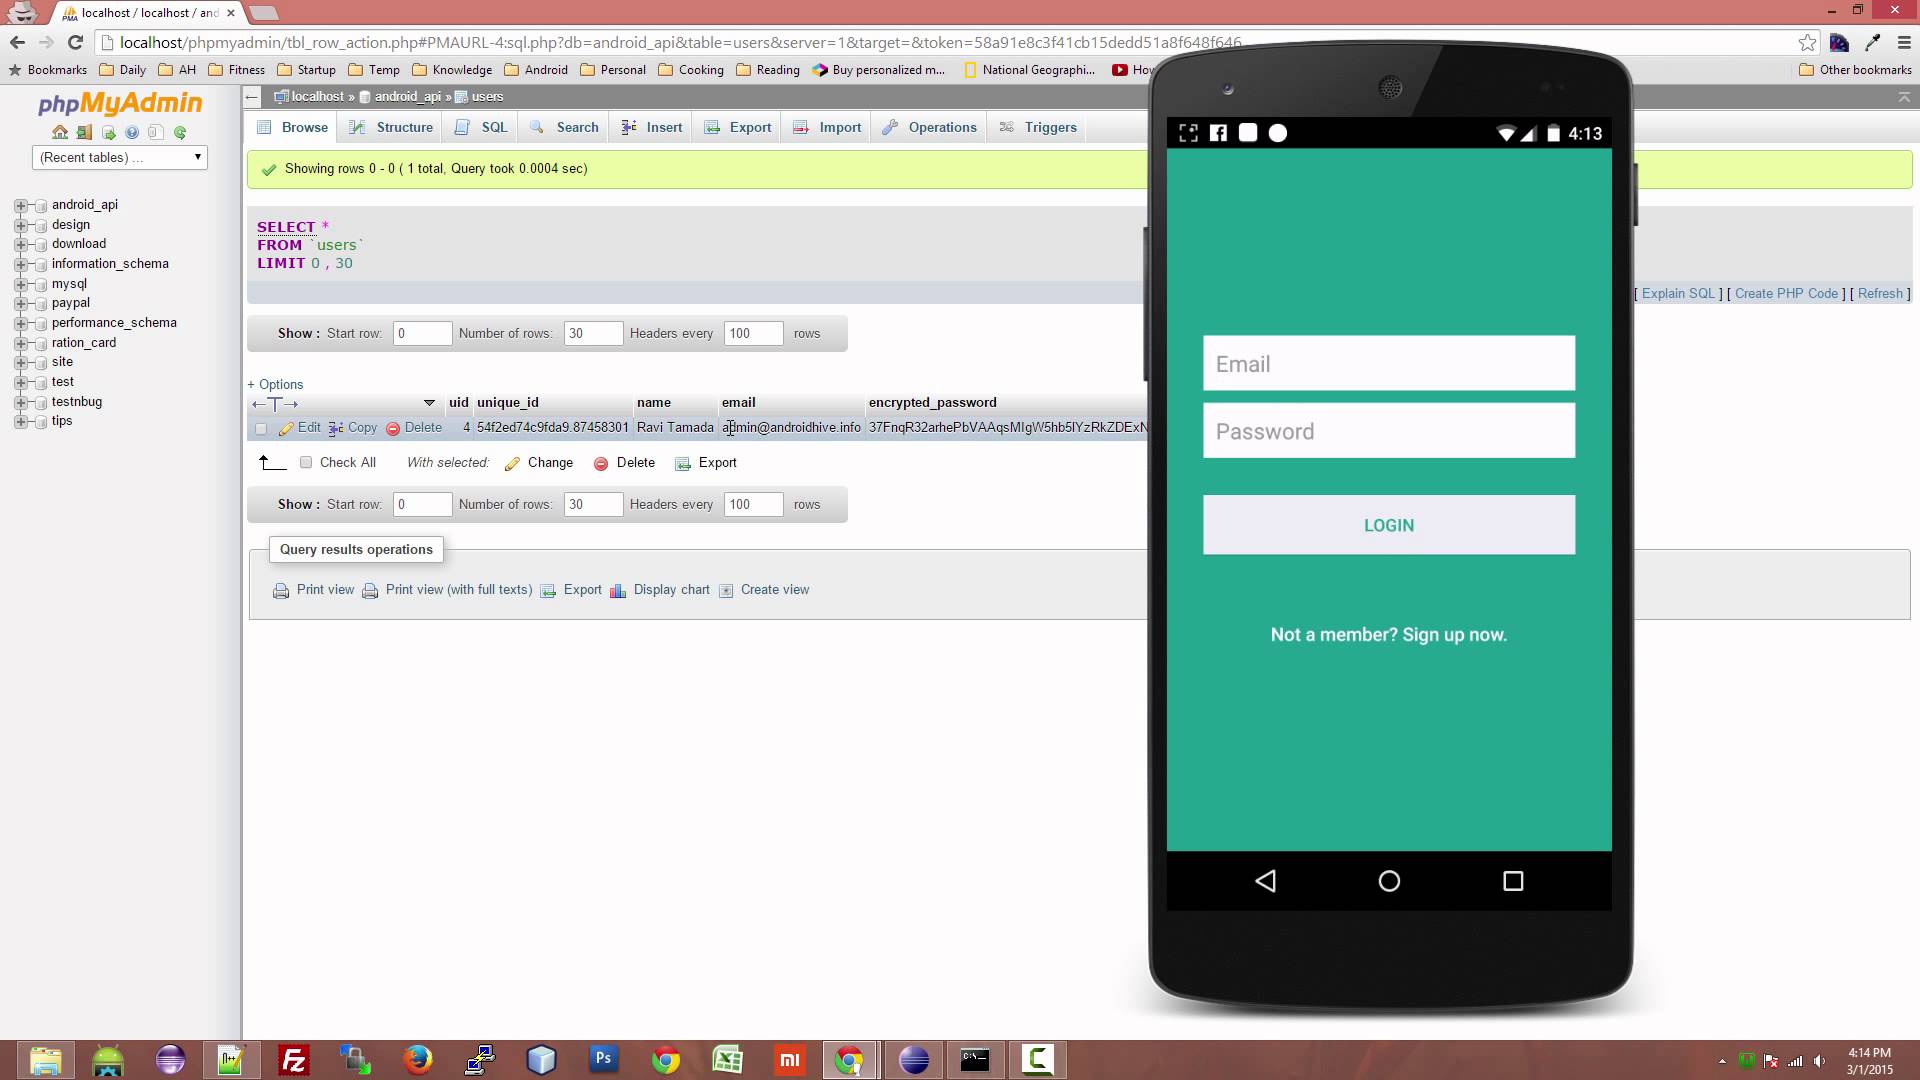This screenshot has width=1920, height=1080.
Task: Toggle the Check All checkbox
Action: tap(305, 463)
